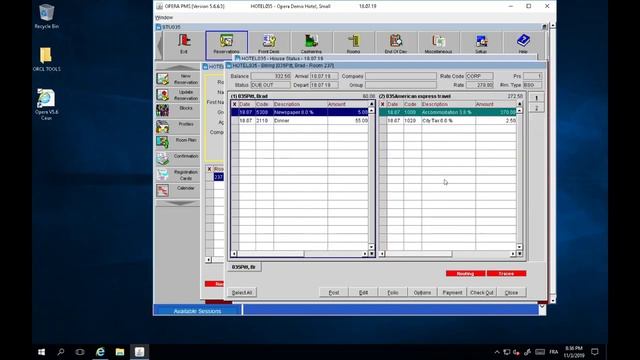Open the Action Center notifications icon
Screen dimensions: 640x360
[595, 352]
